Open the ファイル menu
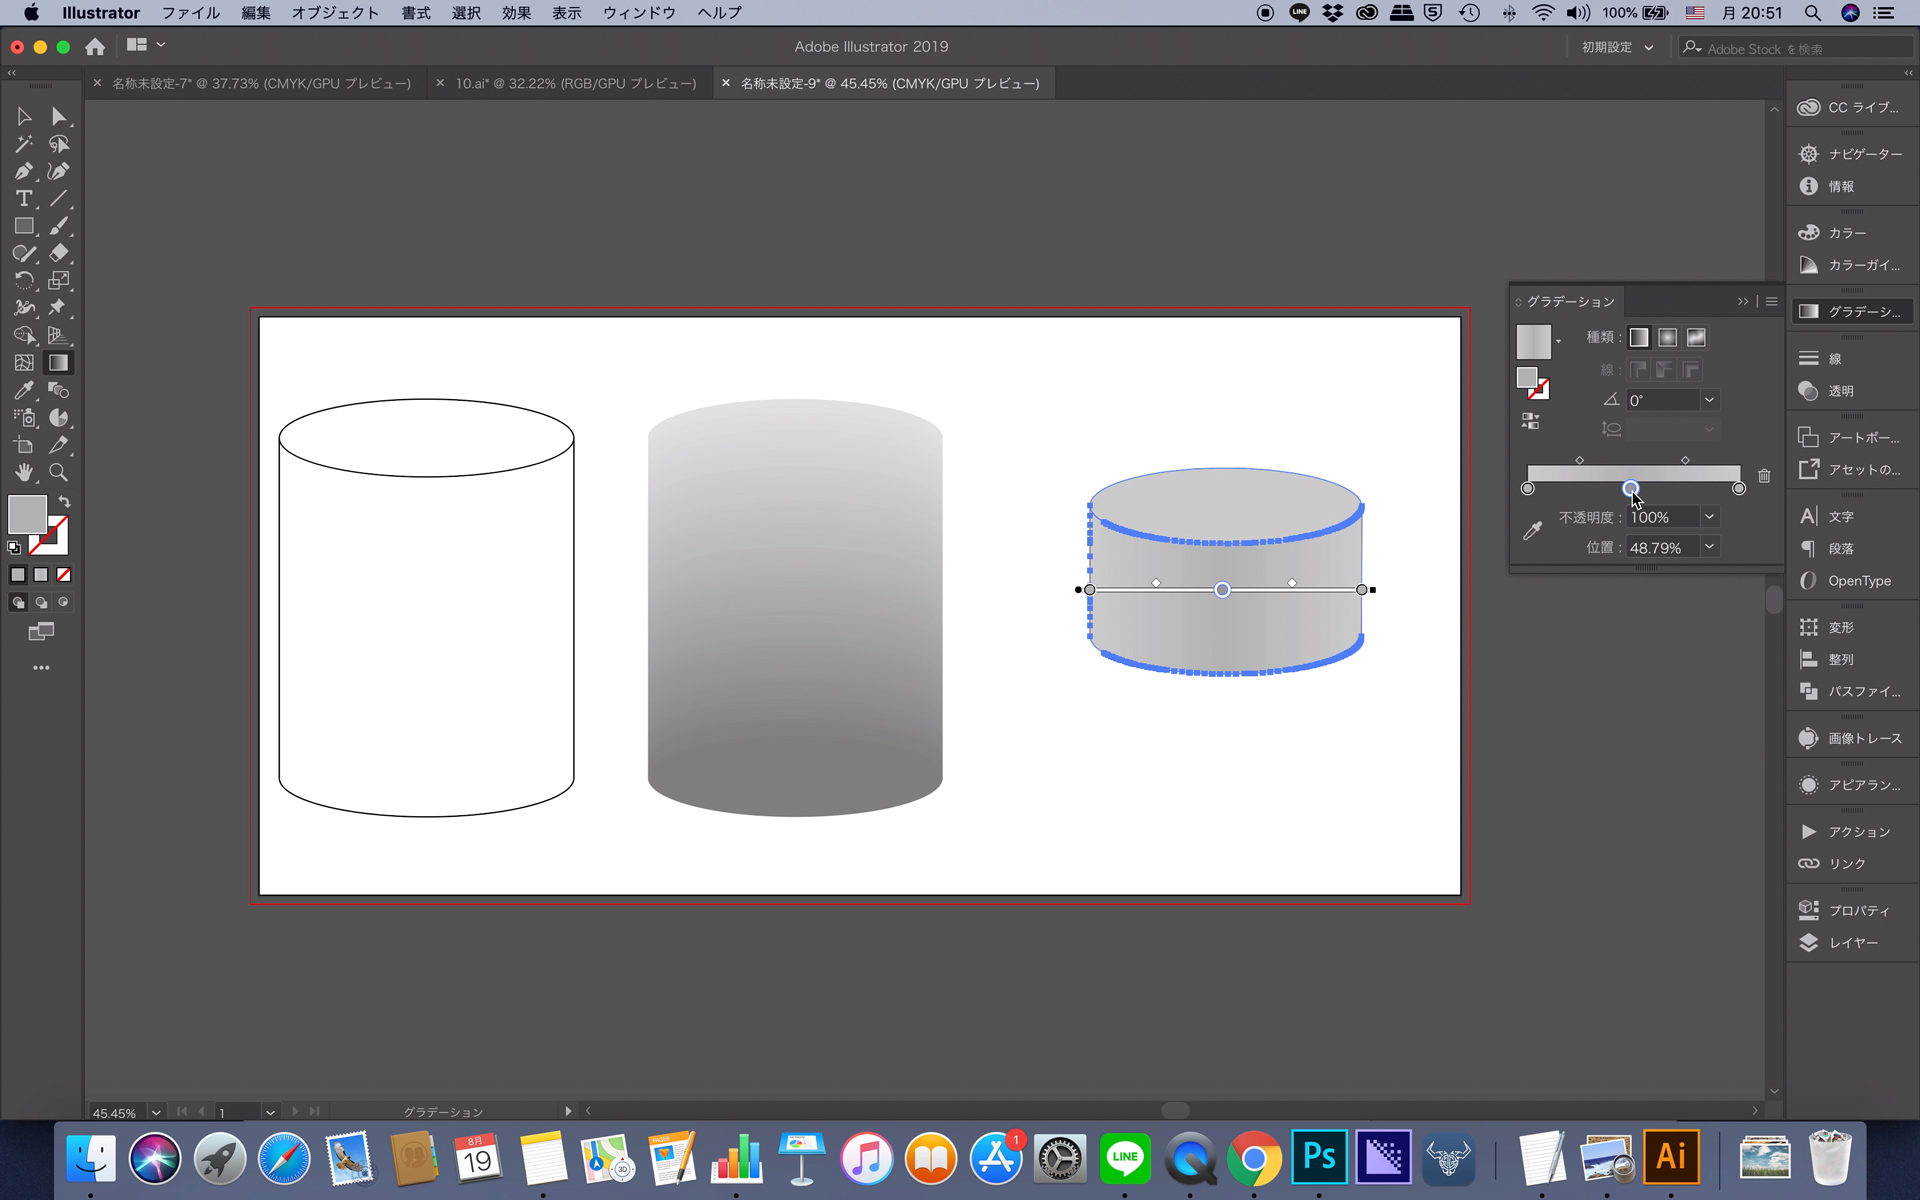The height and width of the screenshot is (1200, 1920). click(x=191, y=13)
